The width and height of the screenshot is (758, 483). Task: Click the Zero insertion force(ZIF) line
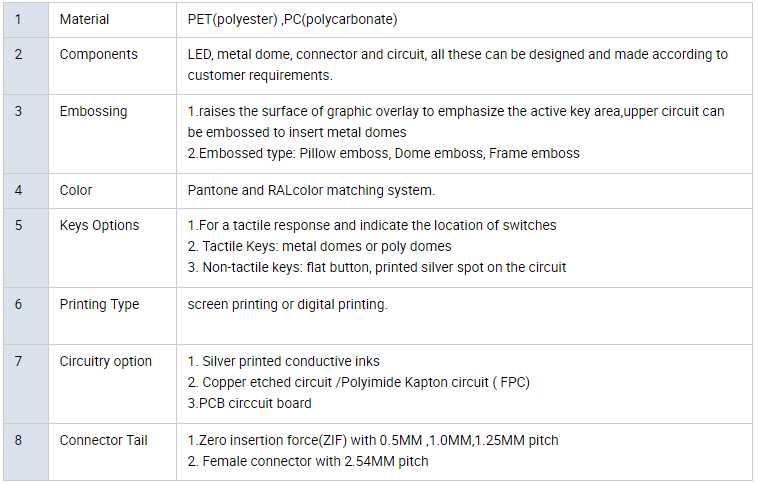[x=373, y=440]
